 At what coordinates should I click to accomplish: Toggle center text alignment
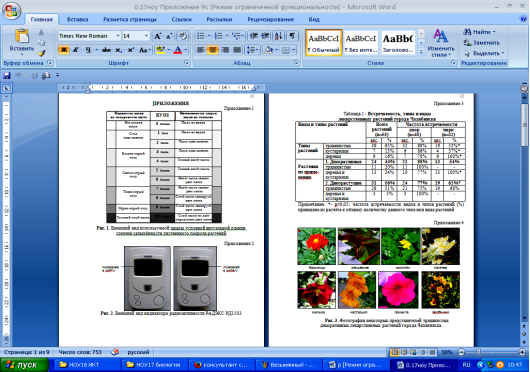[x=213, y=50]
